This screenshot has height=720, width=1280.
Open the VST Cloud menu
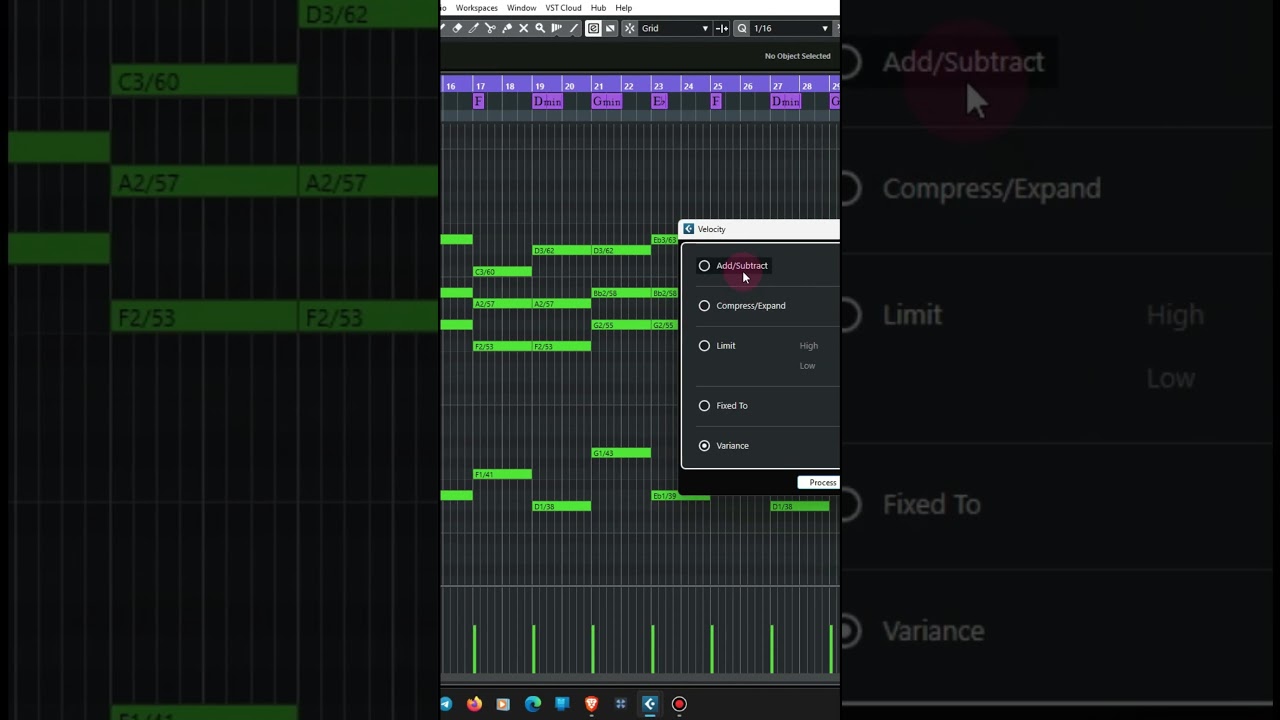563,8
